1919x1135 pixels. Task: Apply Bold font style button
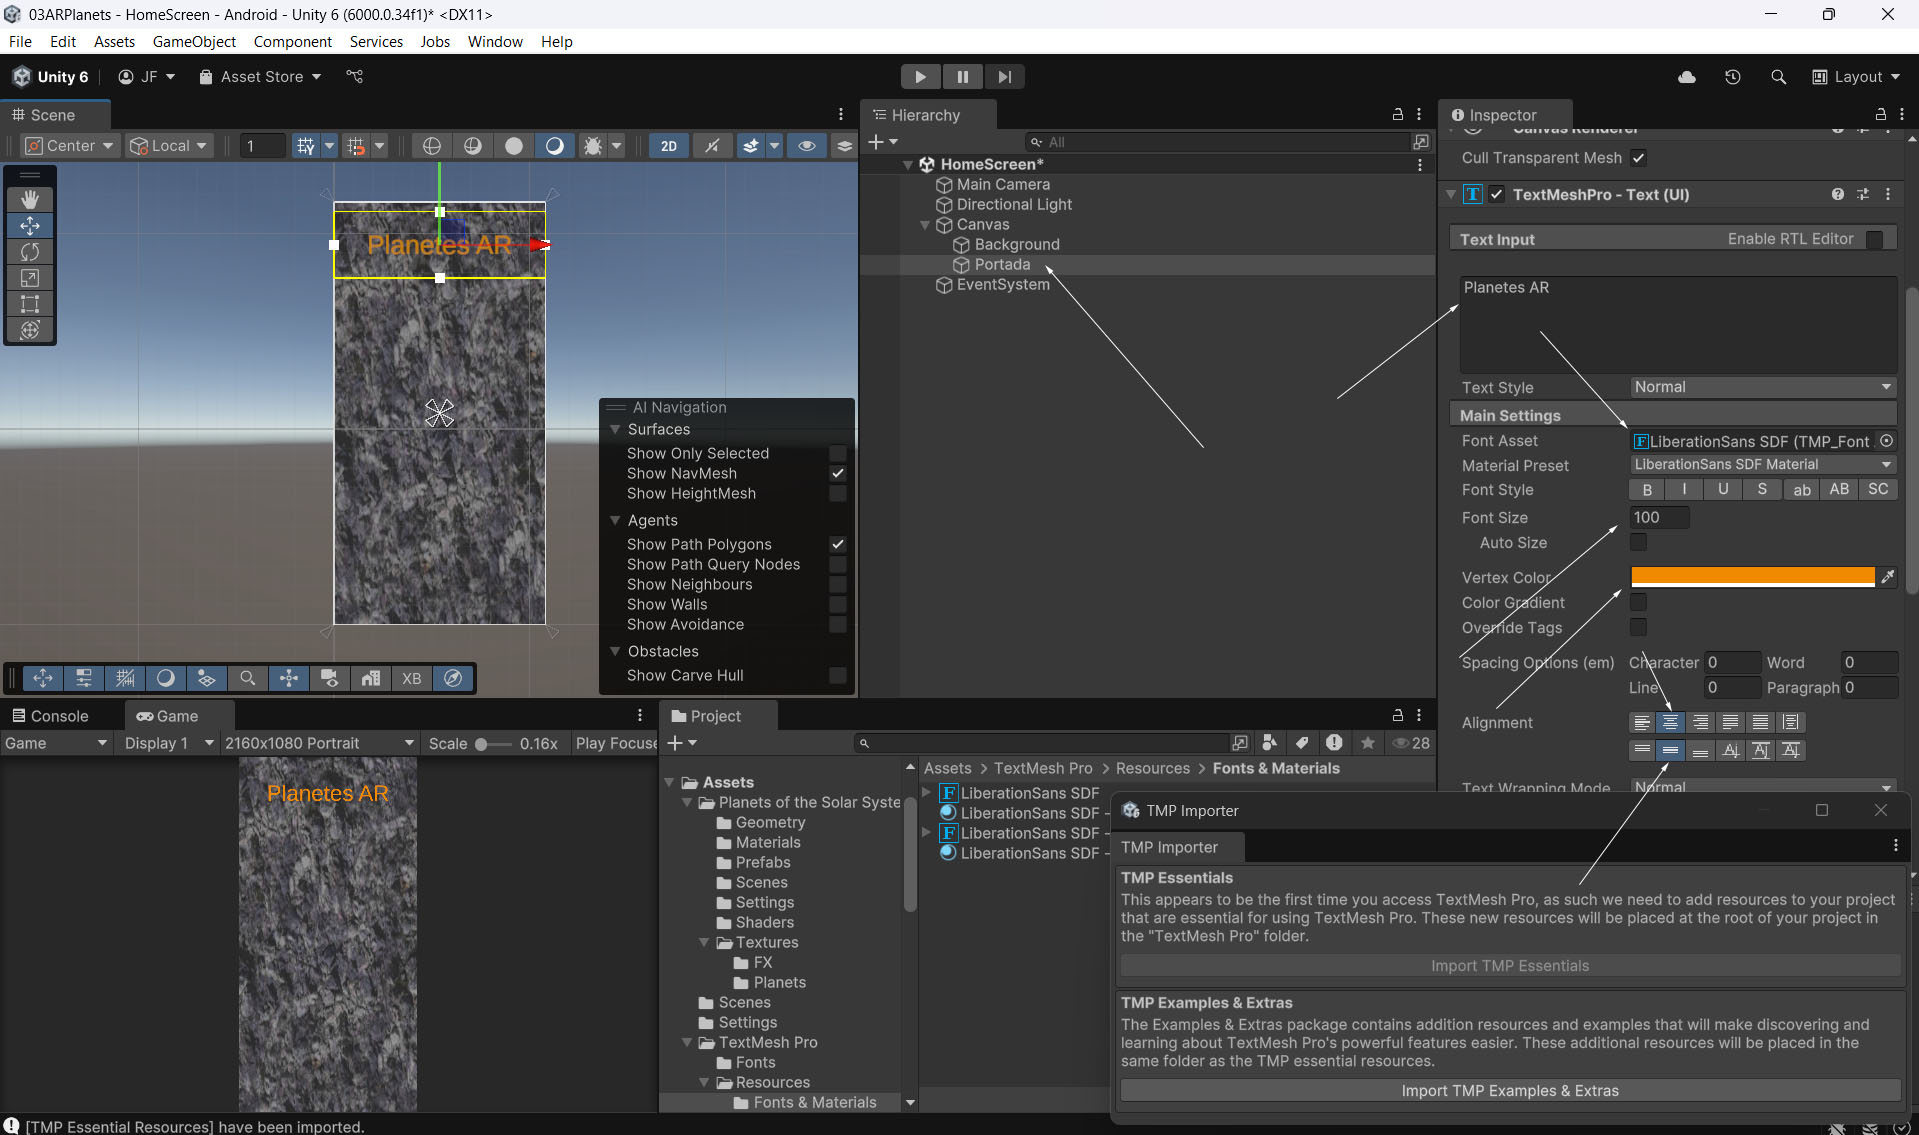1647,490
